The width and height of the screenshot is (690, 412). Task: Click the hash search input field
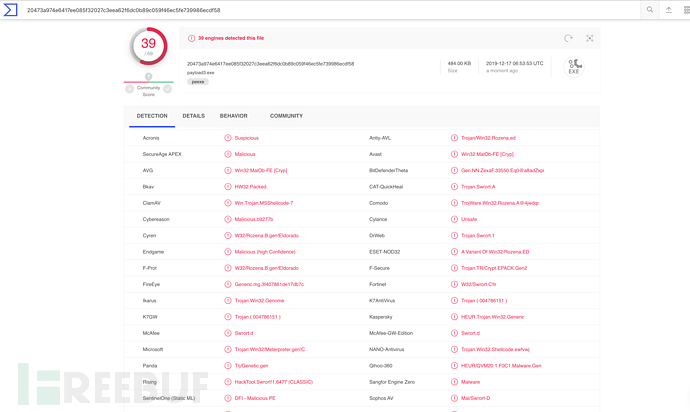330,10
